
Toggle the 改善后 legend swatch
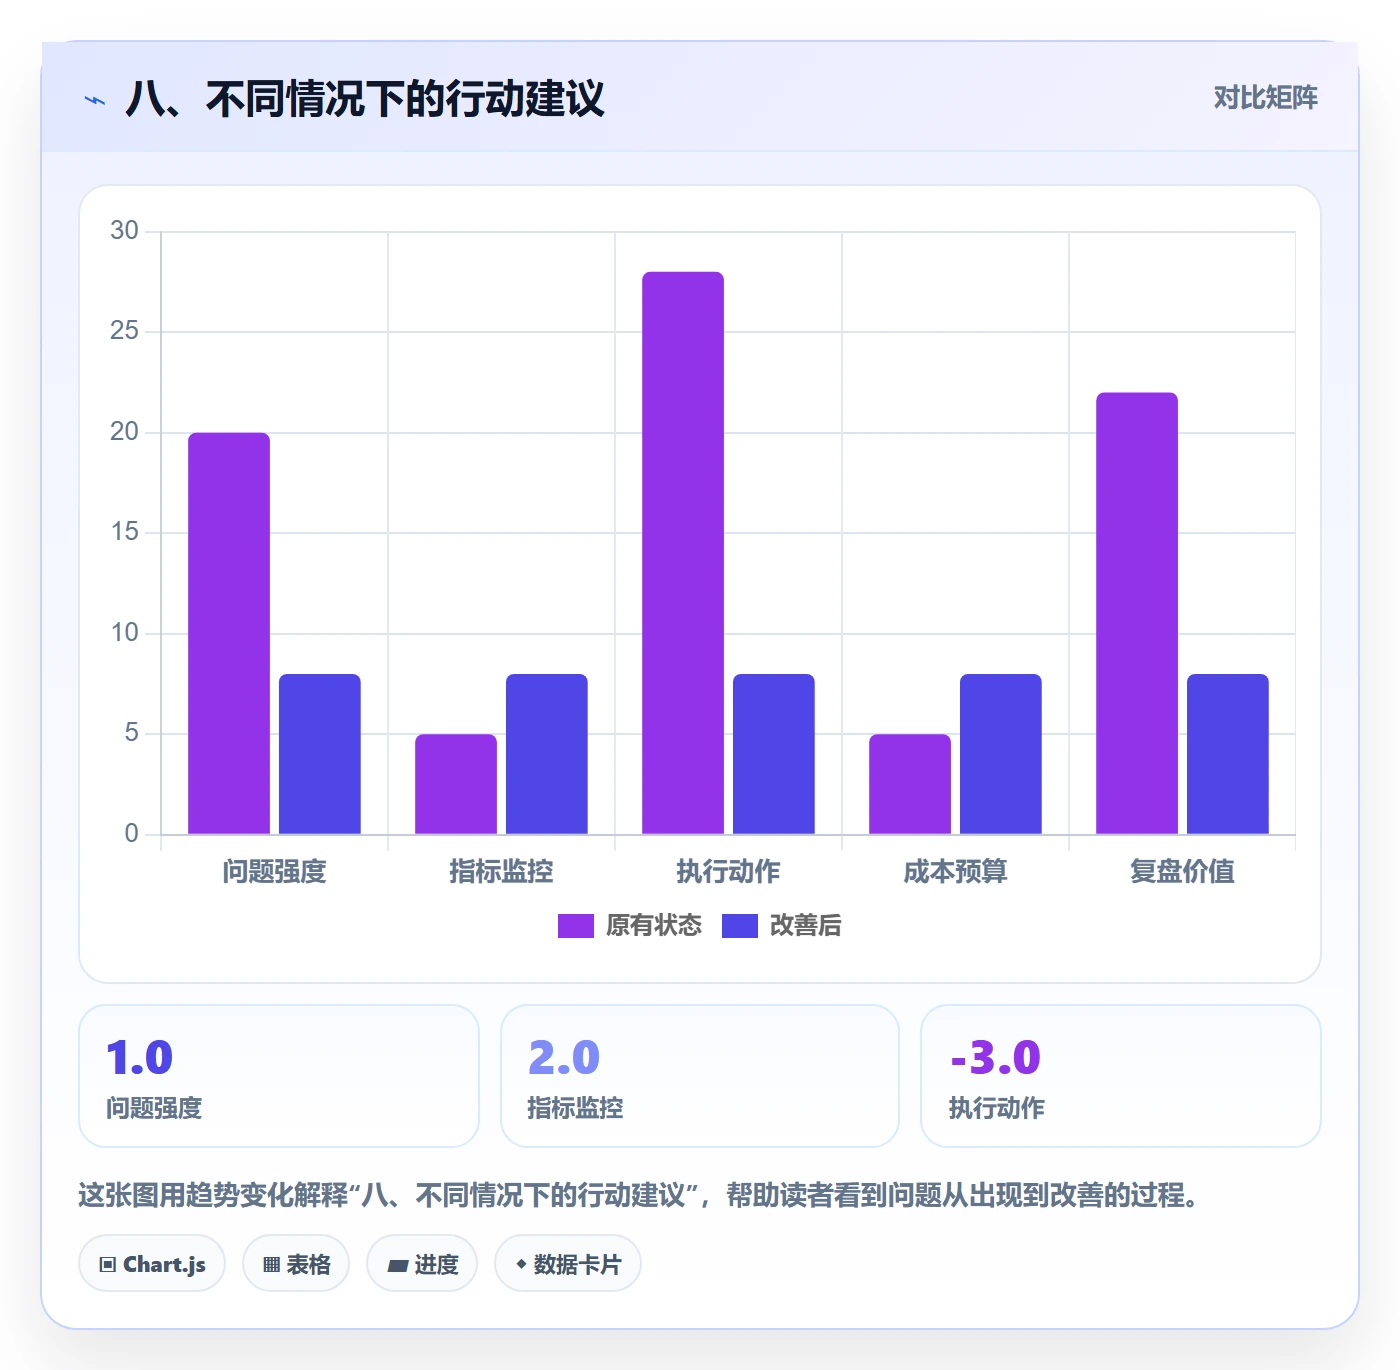click(x=739, y=926)
